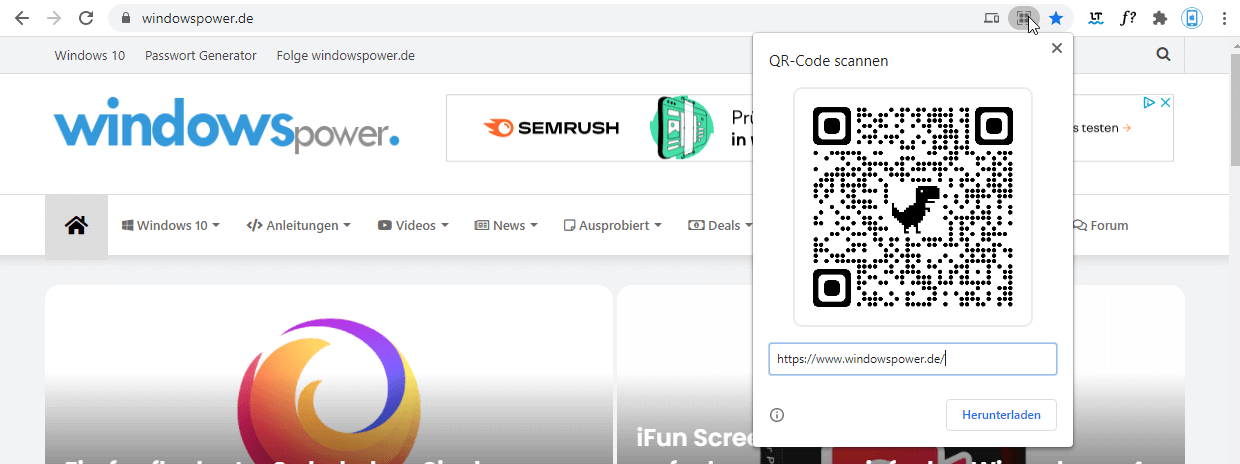Viewport: 1240px width, 464px height.
Task: Expand the Anleitungen dropdown menu
Action: click(299, 226)
